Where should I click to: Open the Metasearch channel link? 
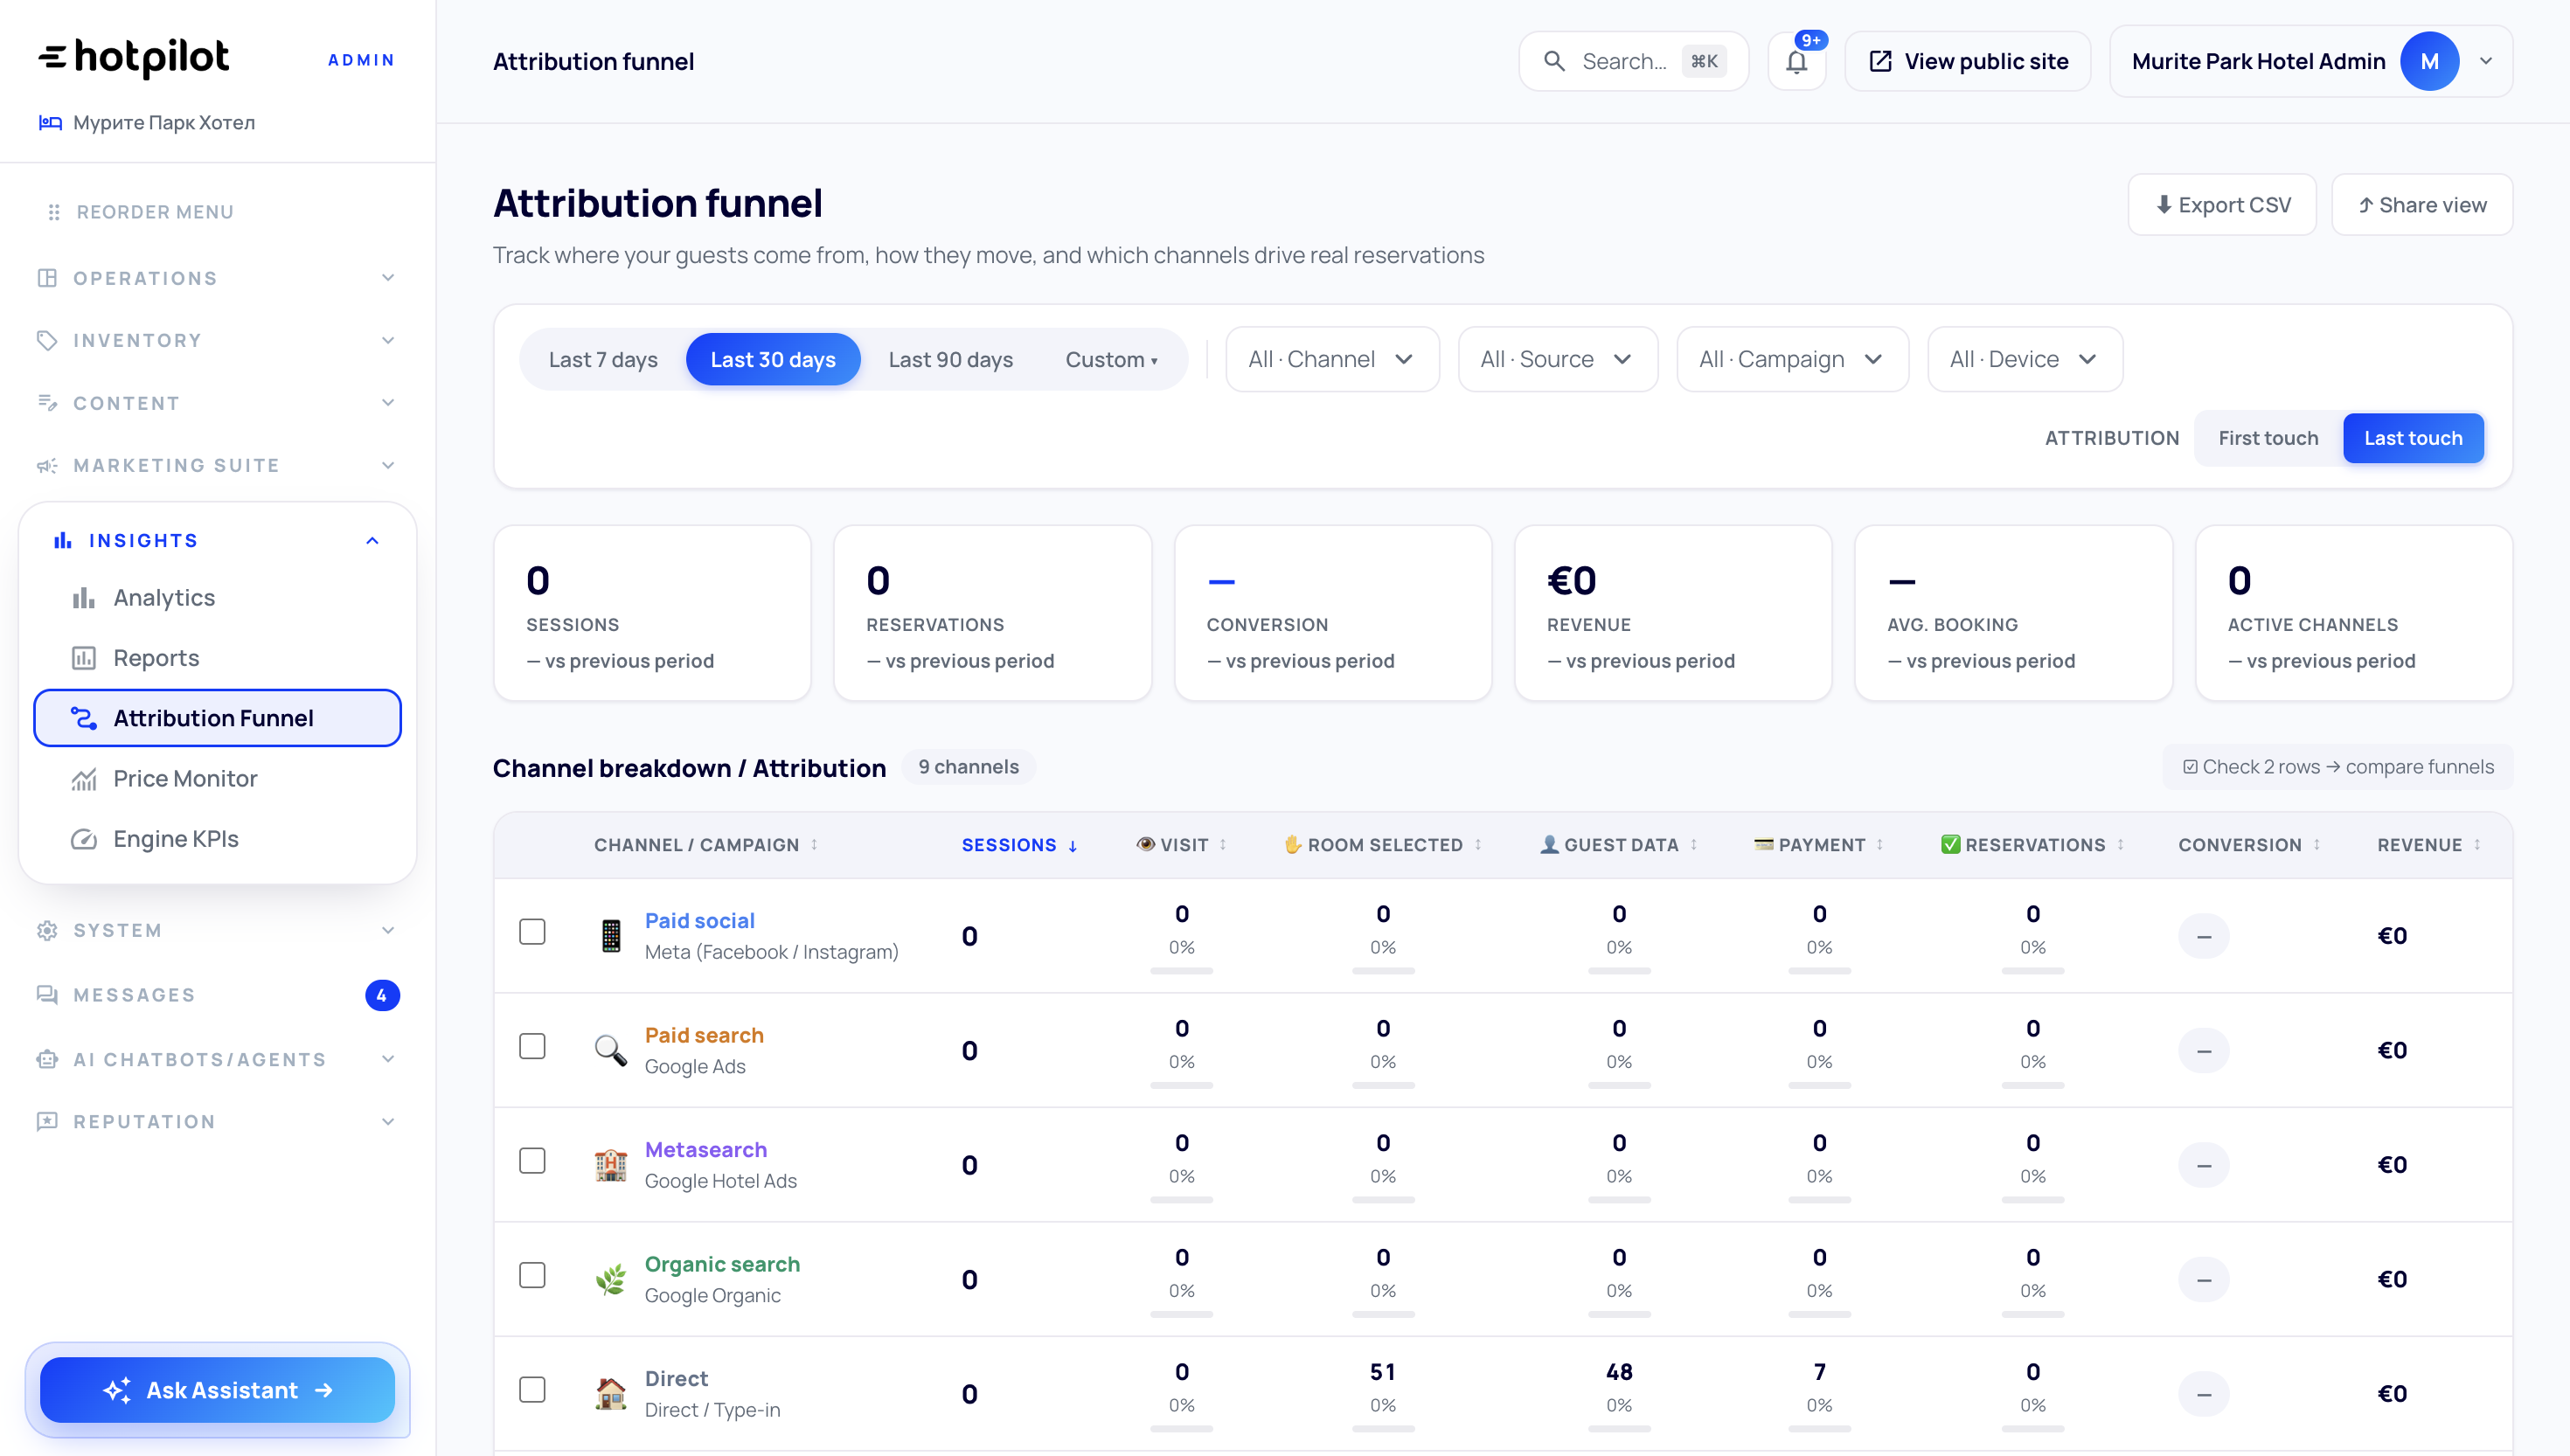(706, 1150)
